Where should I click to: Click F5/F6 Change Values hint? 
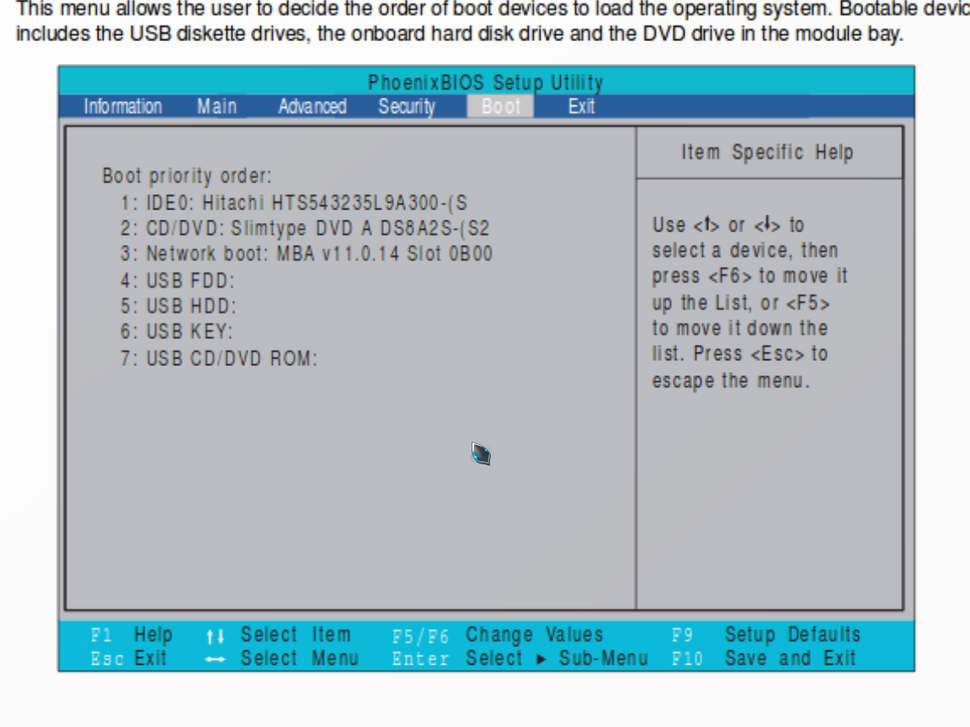(x=498, y=635)
